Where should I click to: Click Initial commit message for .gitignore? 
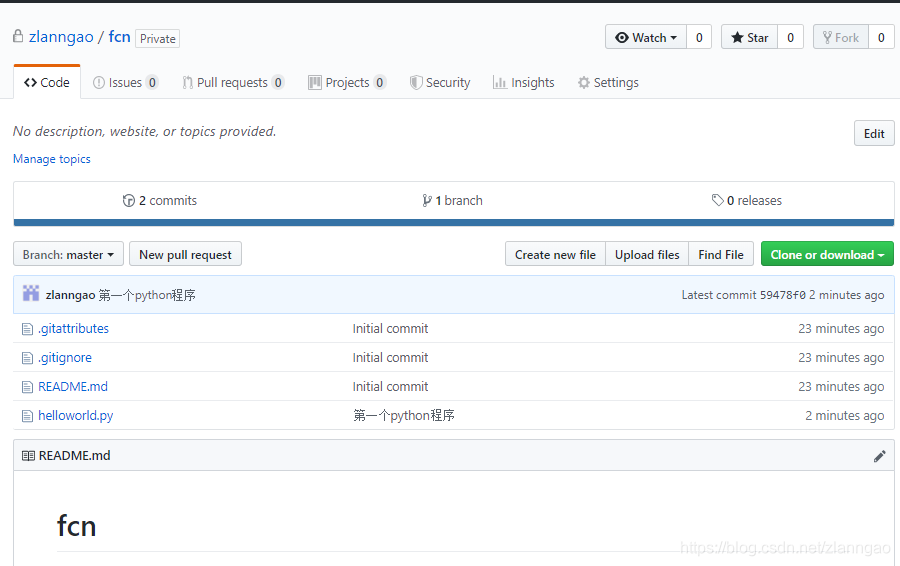point(390,358)
